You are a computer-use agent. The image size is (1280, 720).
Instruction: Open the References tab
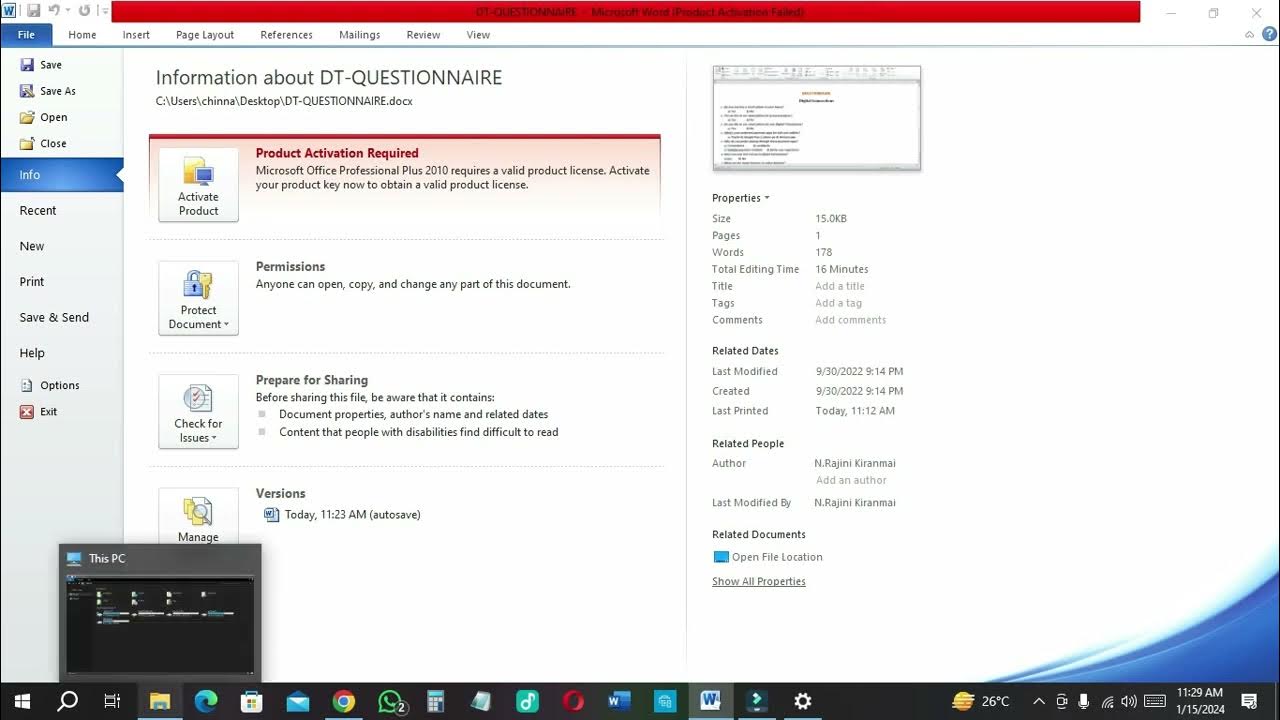pyautogui.click(x=286, y=34)
